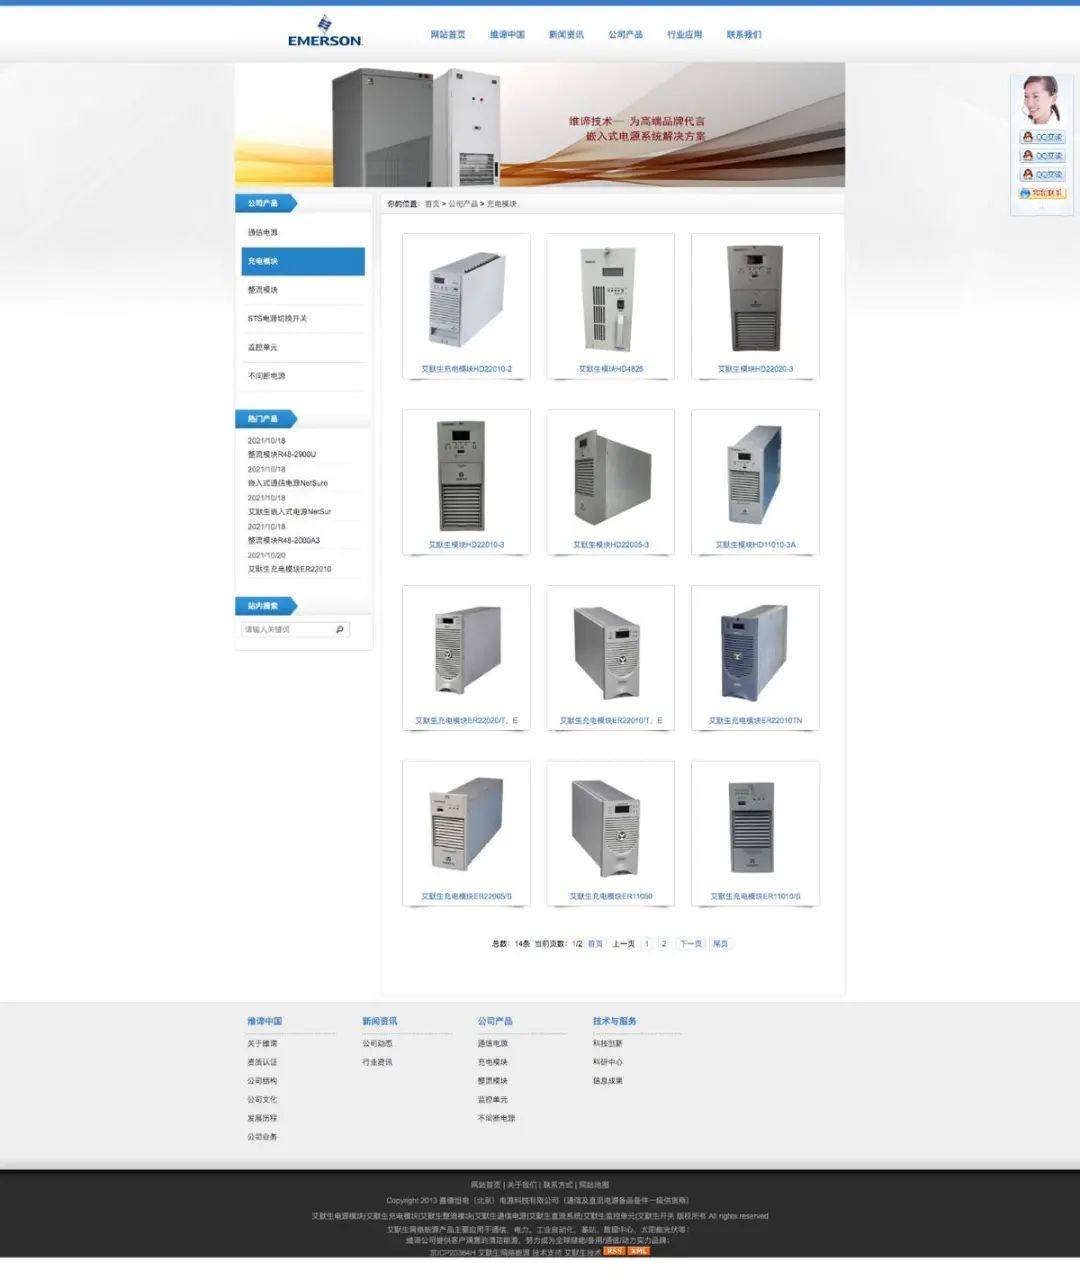The width and height of the screenshot is (1080, 1280).
Task: Open the orange RSS feed badge
Action: (614, 1251)
